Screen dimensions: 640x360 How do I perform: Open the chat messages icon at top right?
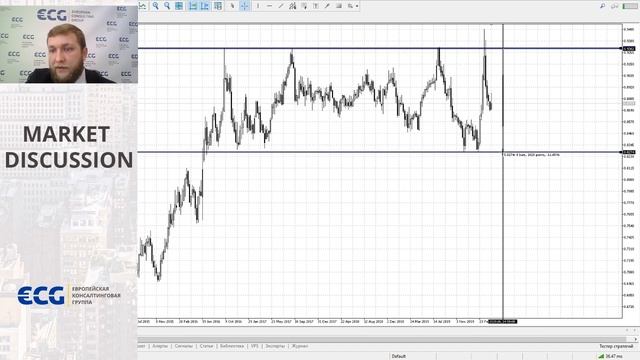click(614, 6)
